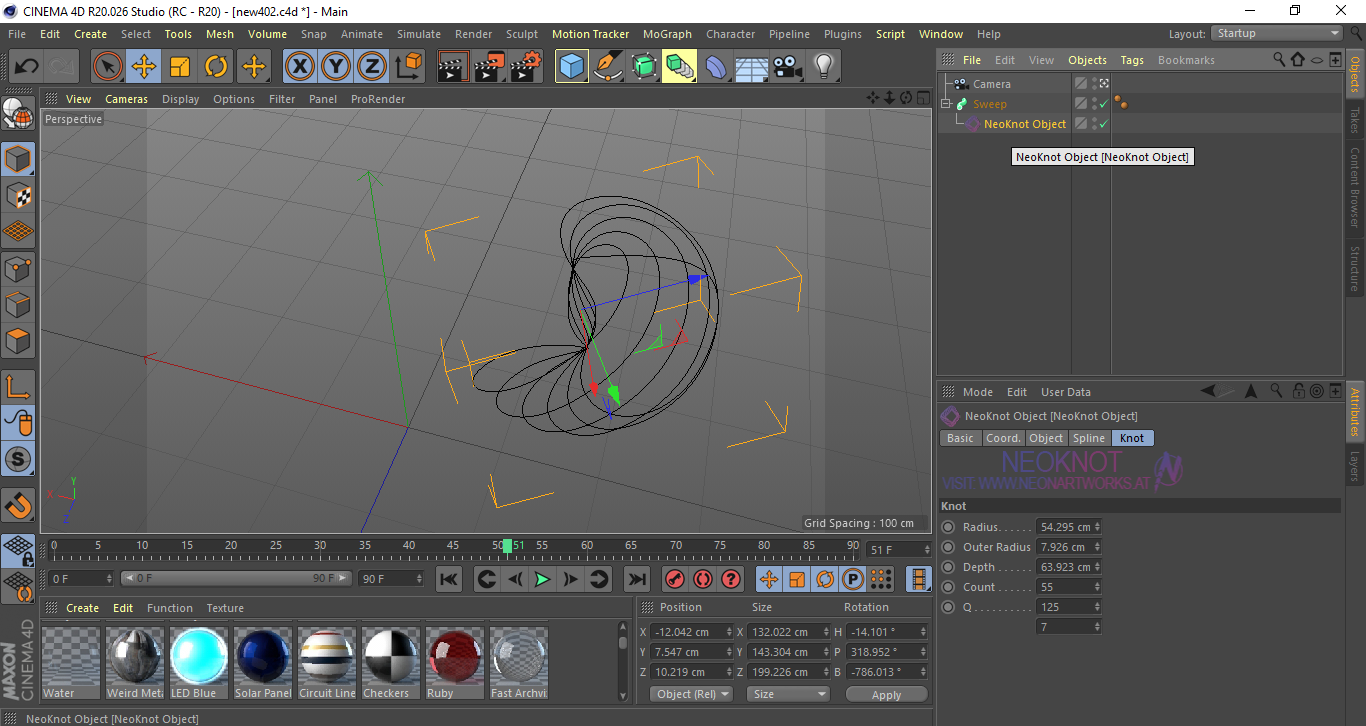The width and height of the screenshot is (1366, 726).
Task: Toggle Position keyframe recording
Action: 769,579
